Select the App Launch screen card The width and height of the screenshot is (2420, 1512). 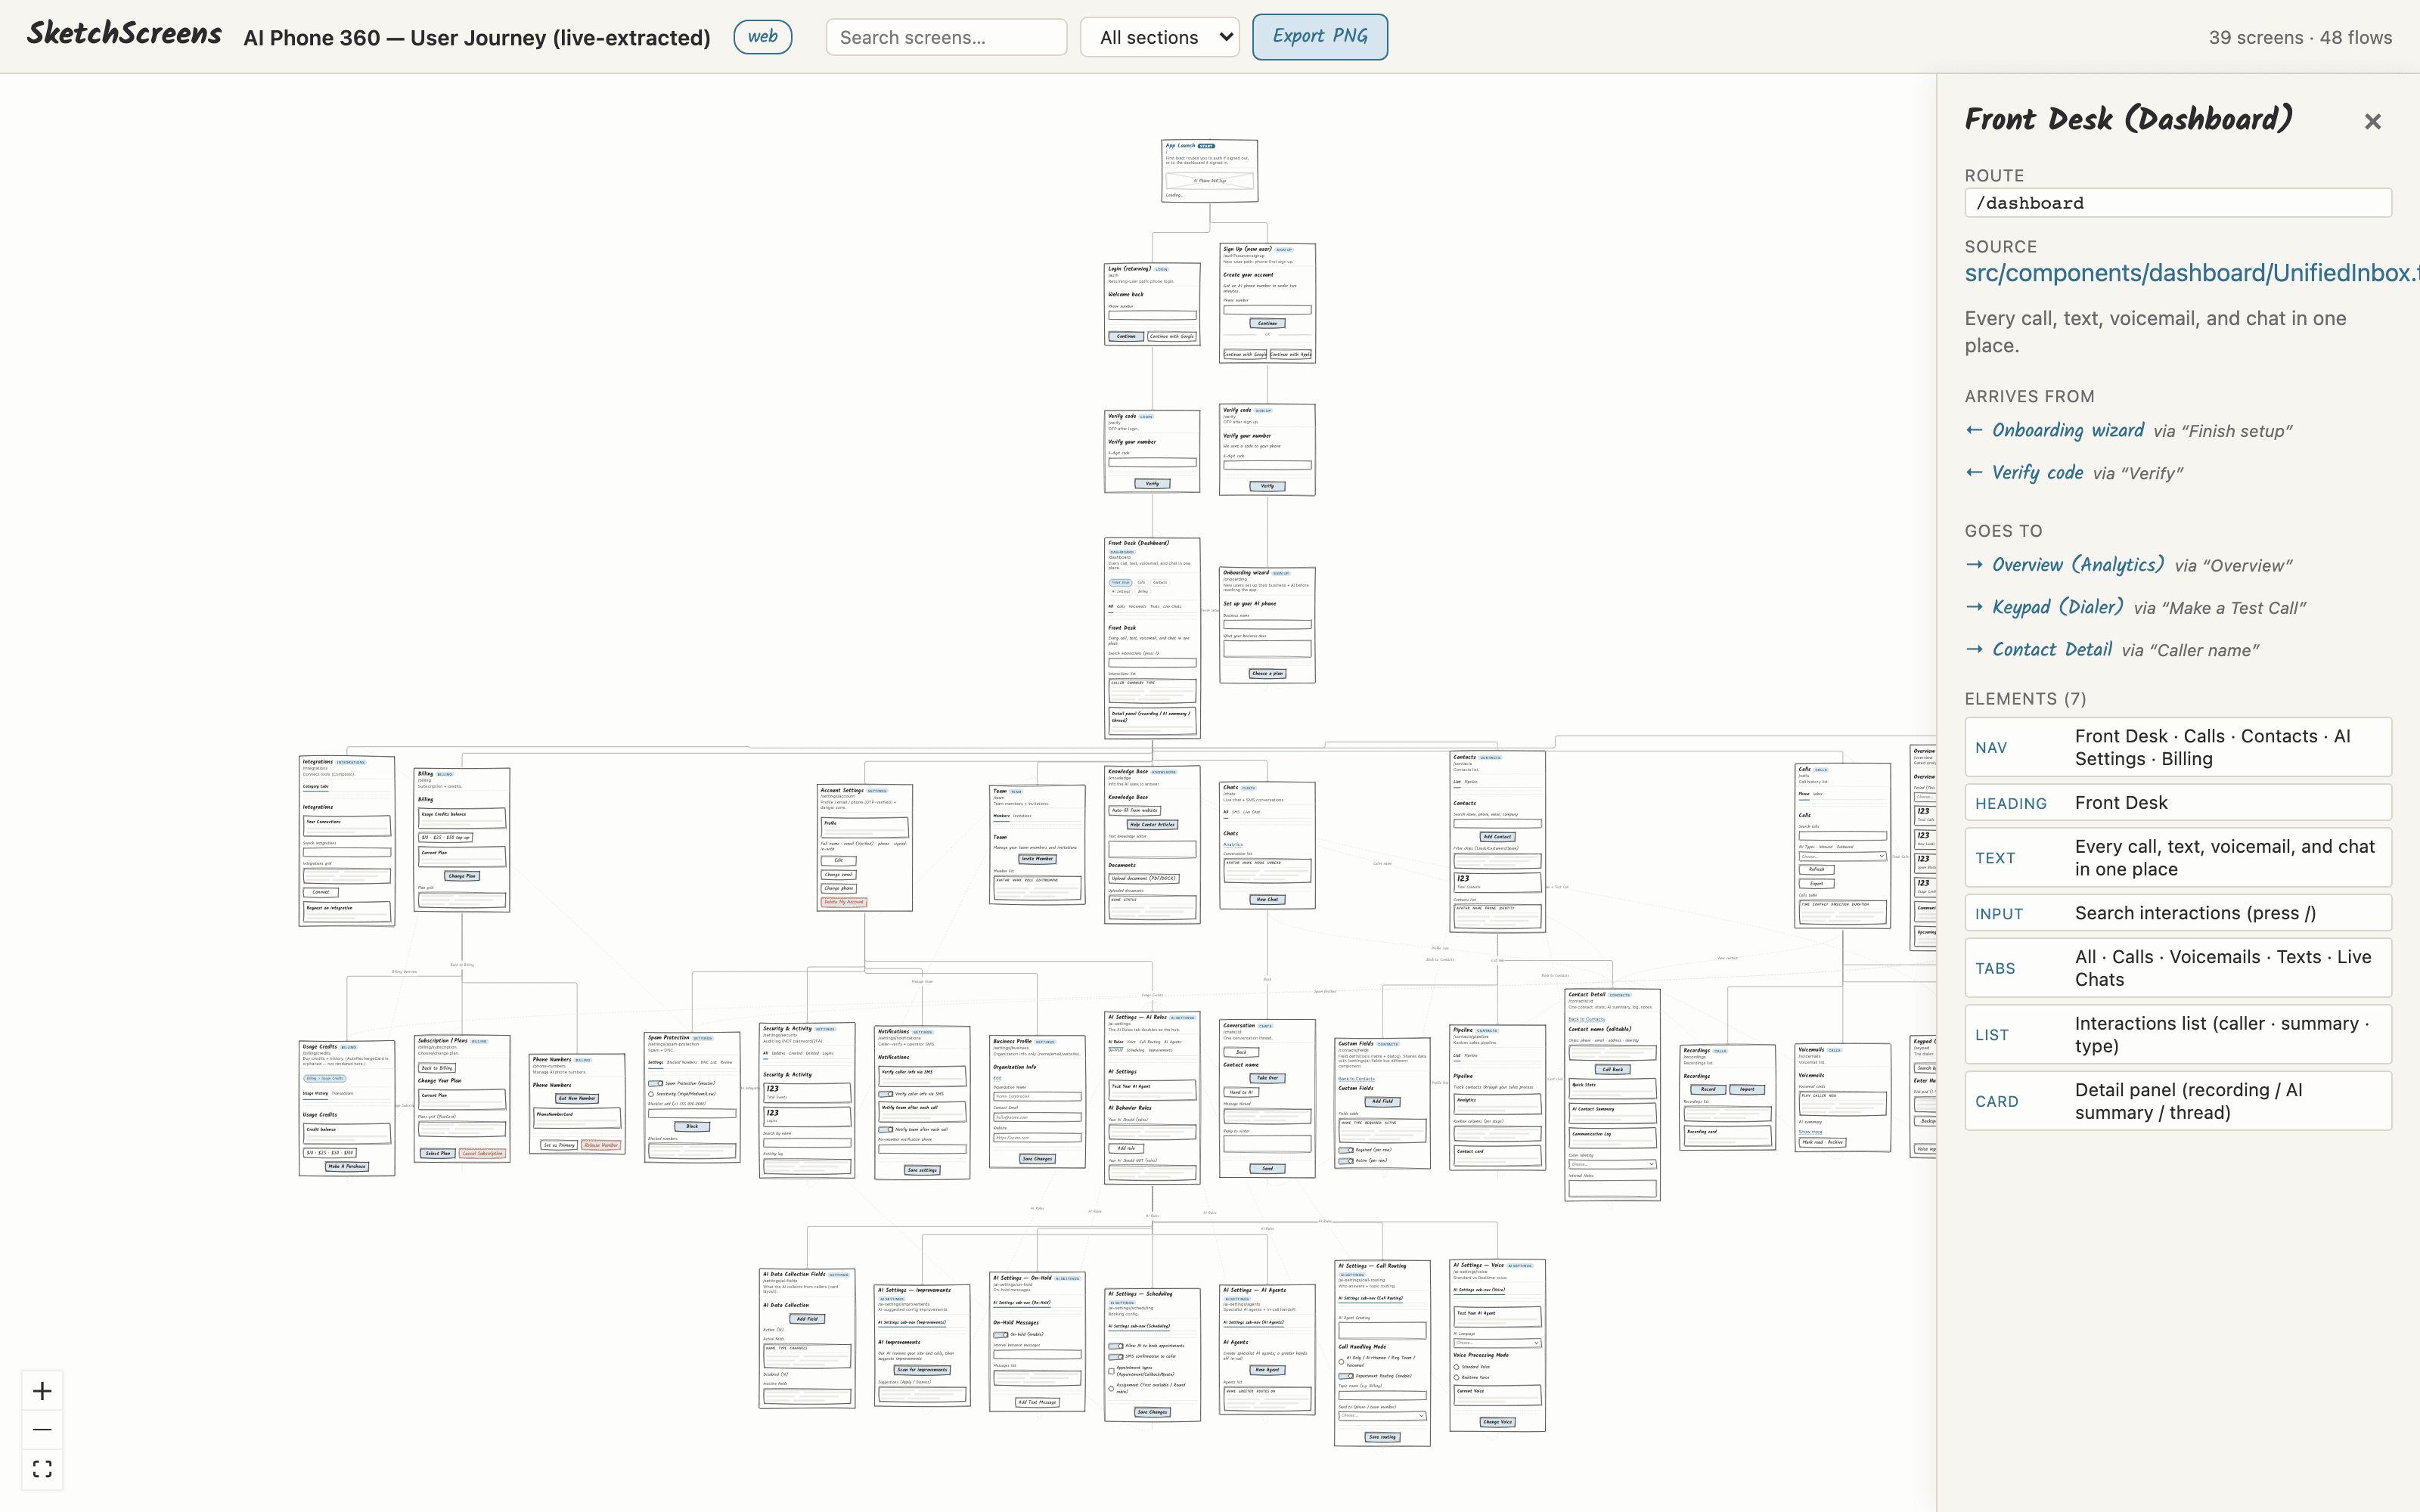[x=1209, y=171]
